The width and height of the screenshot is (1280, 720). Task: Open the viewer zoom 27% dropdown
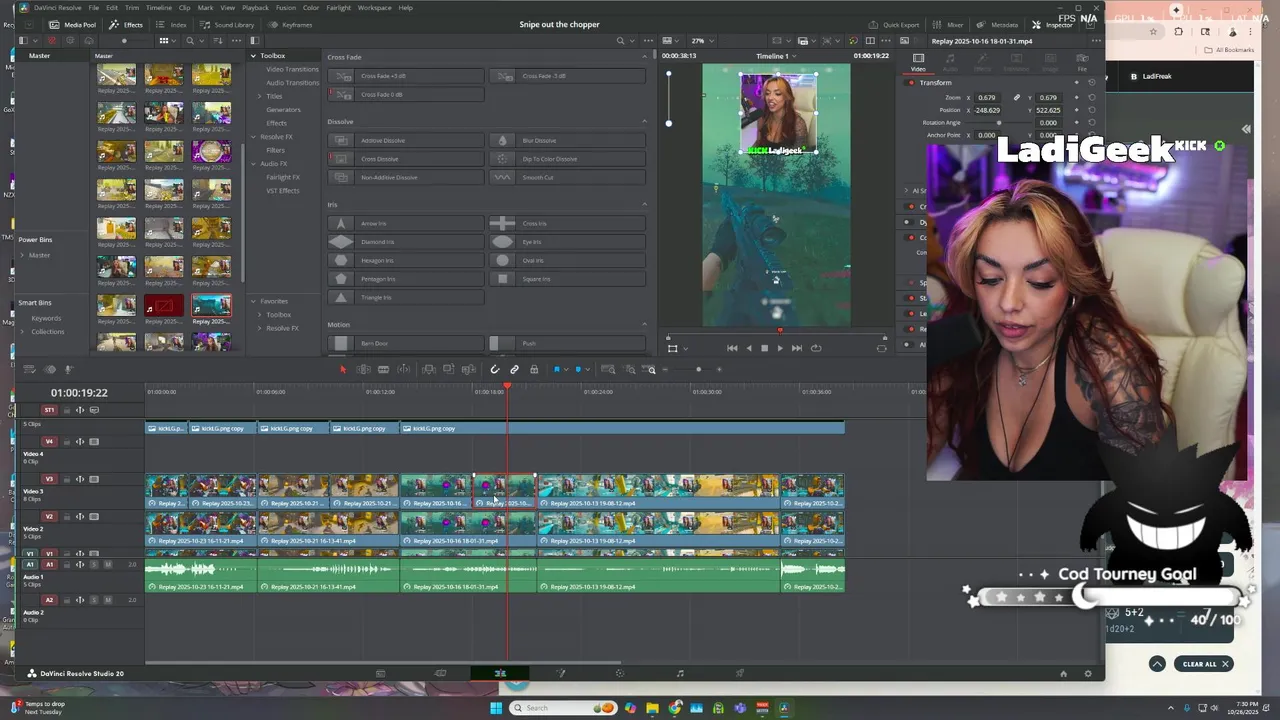coord(701,41)
